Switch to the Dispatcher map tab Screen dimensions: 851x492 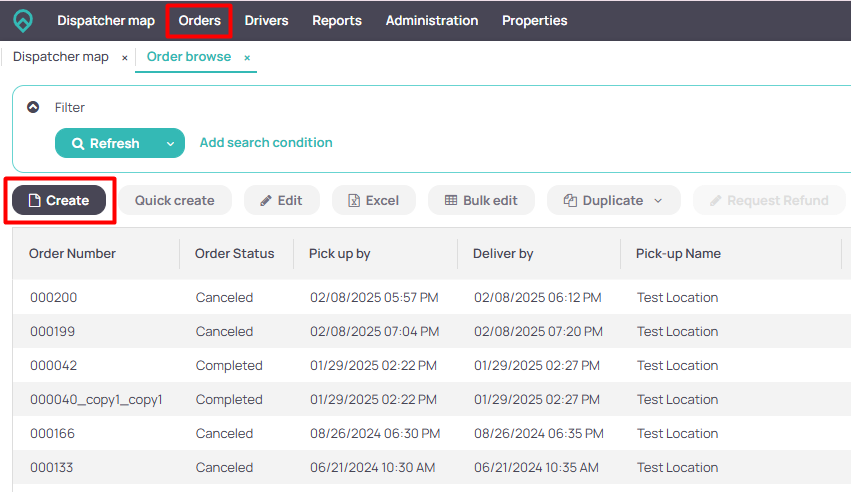tap(61, 57)
